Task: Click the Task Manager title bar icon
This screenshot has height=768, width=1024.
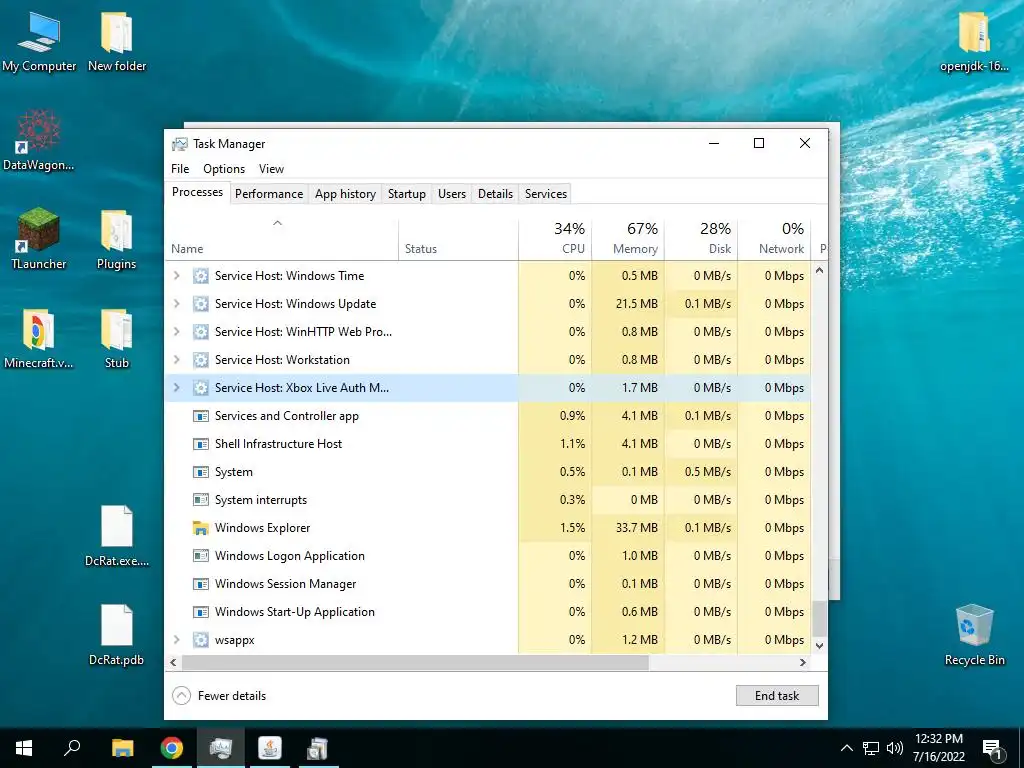Action: (x=180, y=144)
